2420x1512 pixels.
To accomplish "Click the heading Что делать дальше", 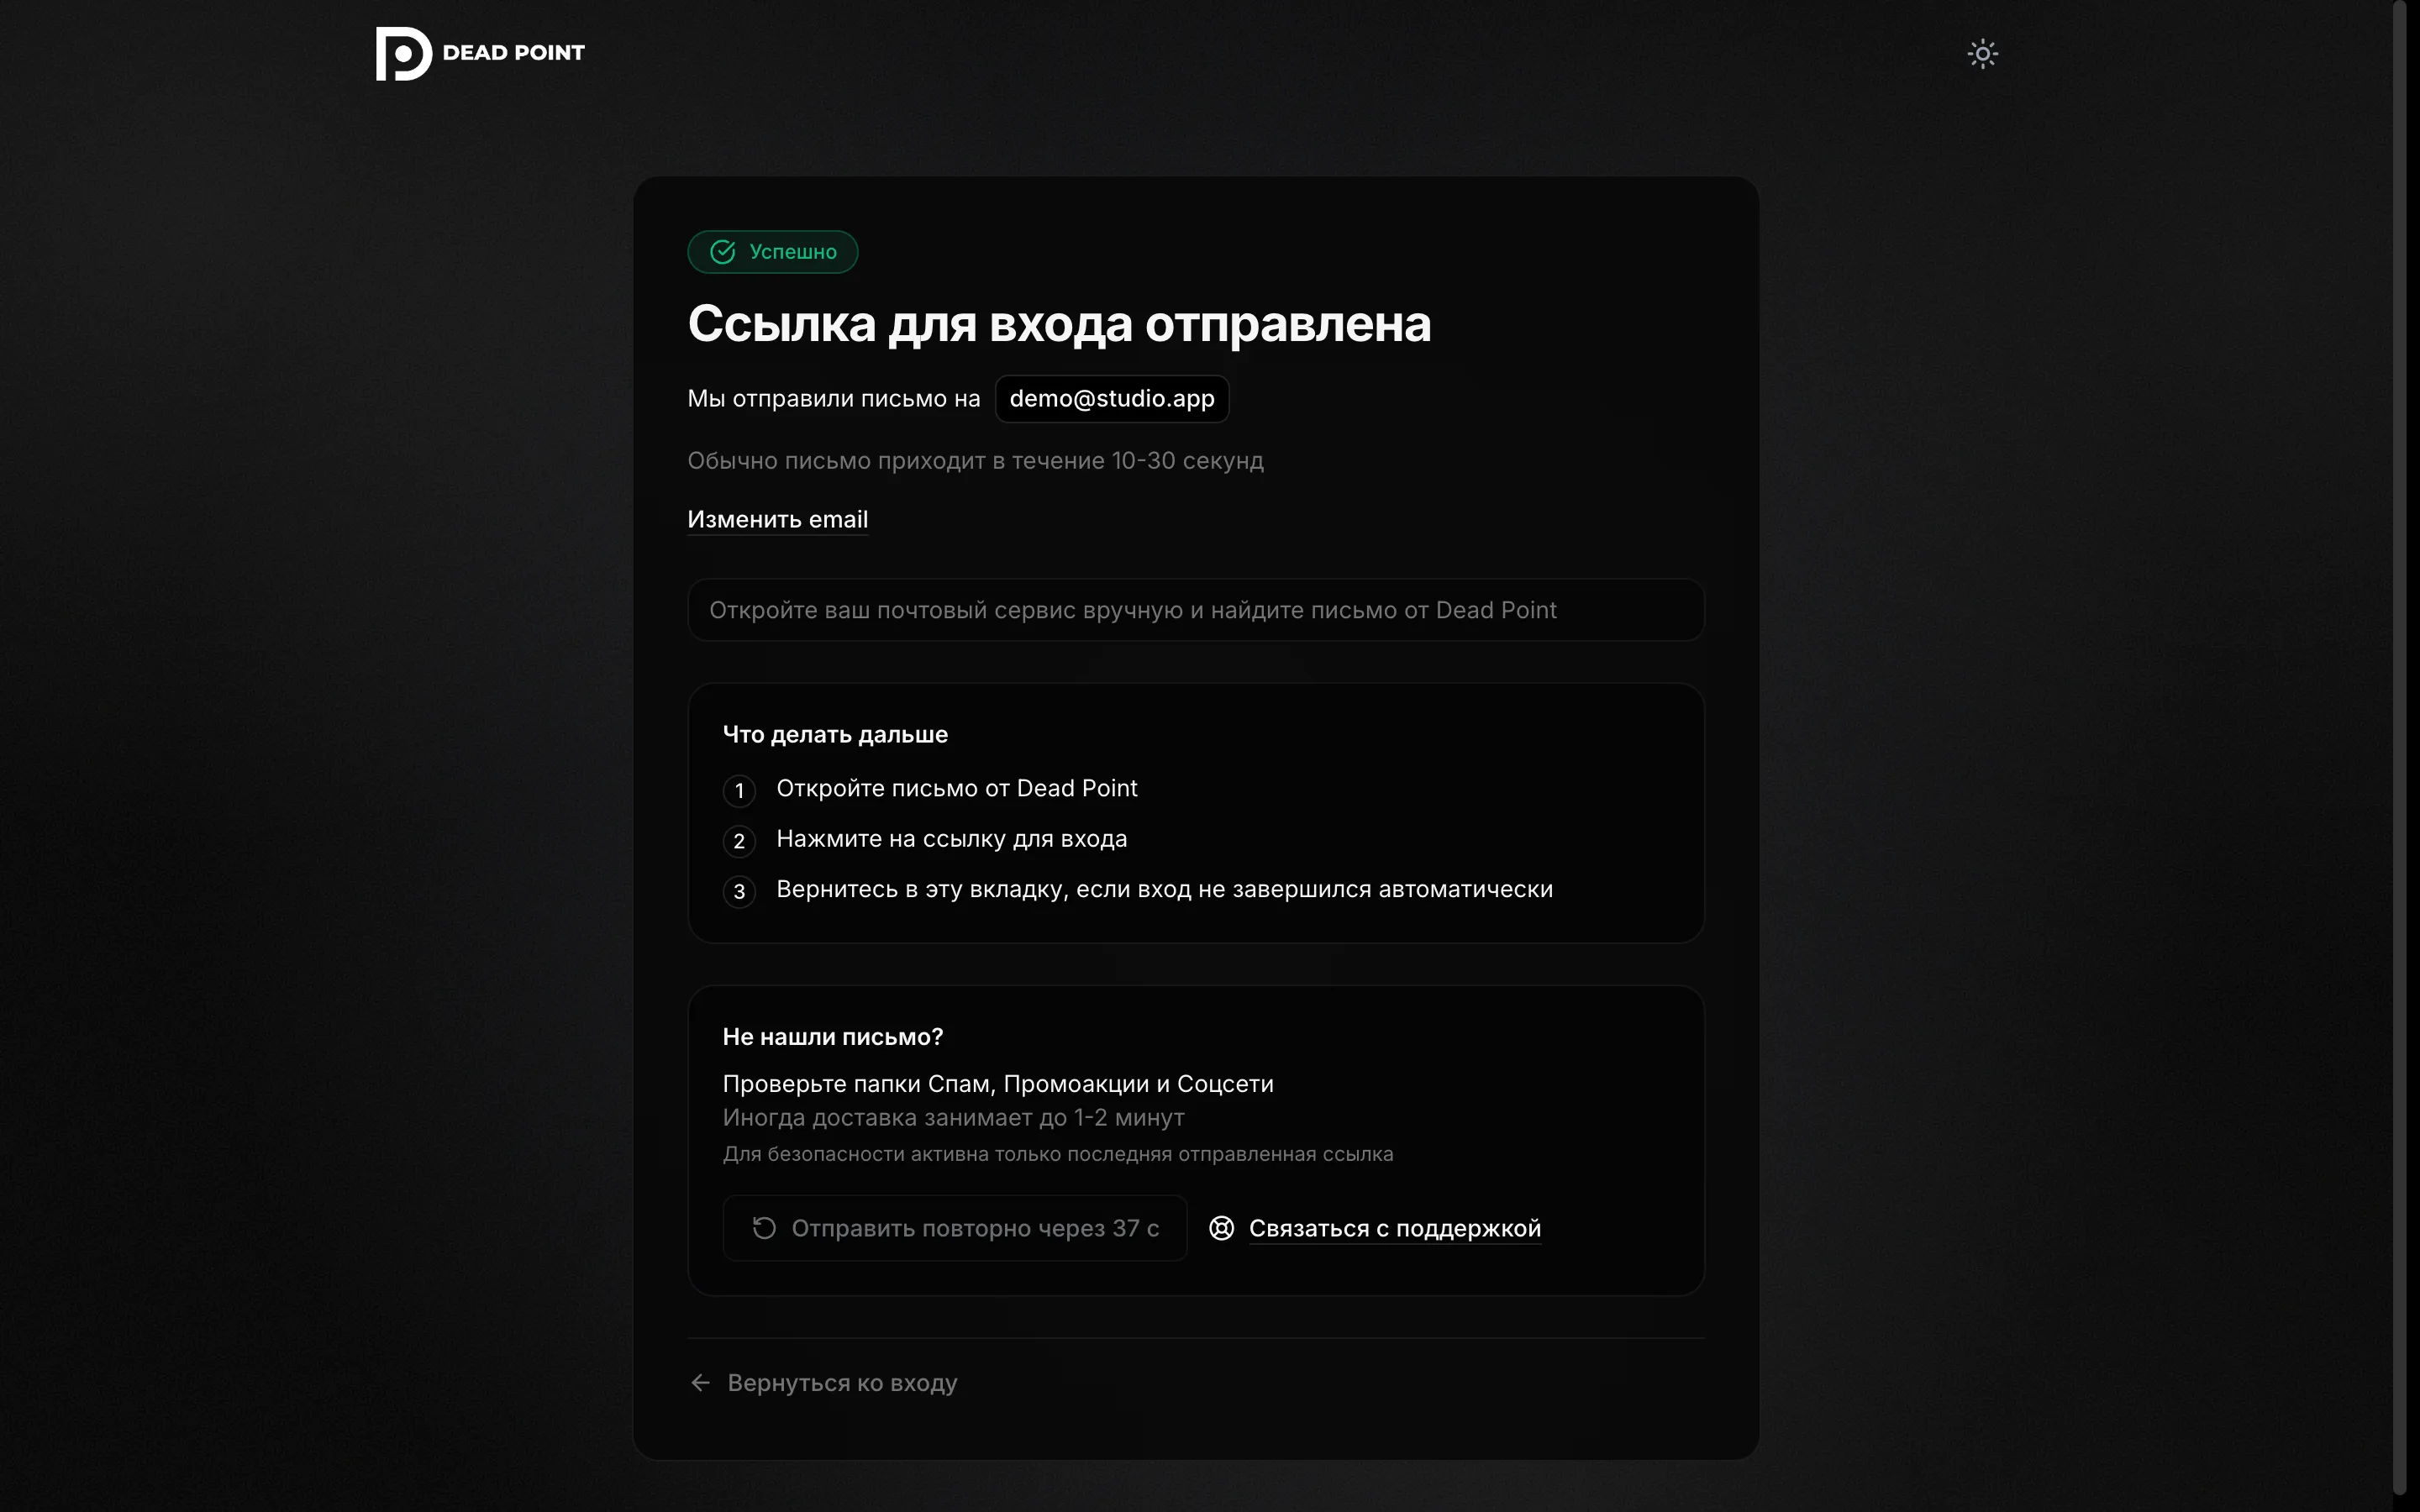I will [835, 735].
